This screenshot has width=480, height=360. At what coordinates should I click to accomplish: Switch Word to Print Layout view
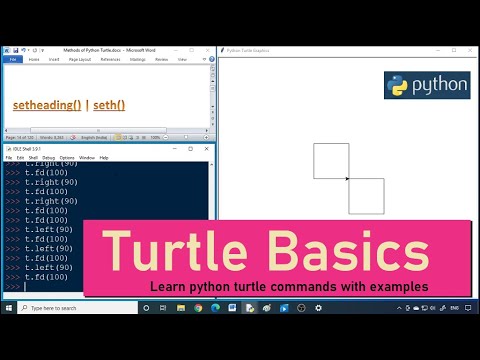coord(118,137)
